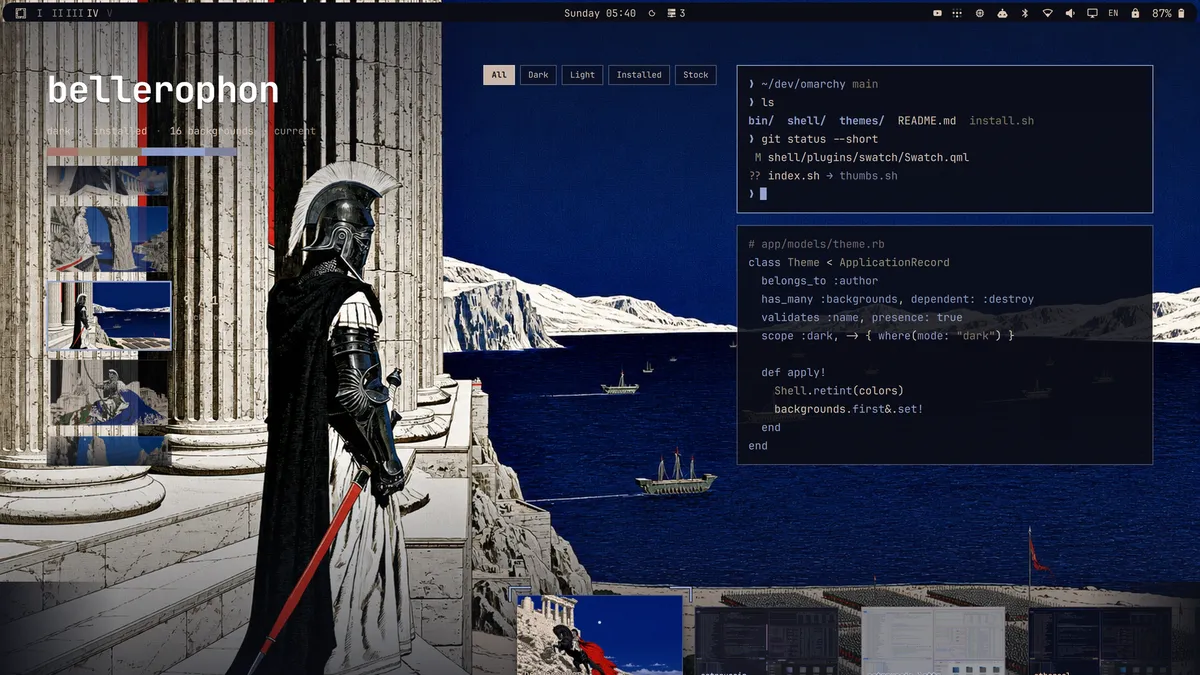Click the Sunday 05:40 clock
The image size is (1200, 675).
pyautogui.click(x=600, y=13)
